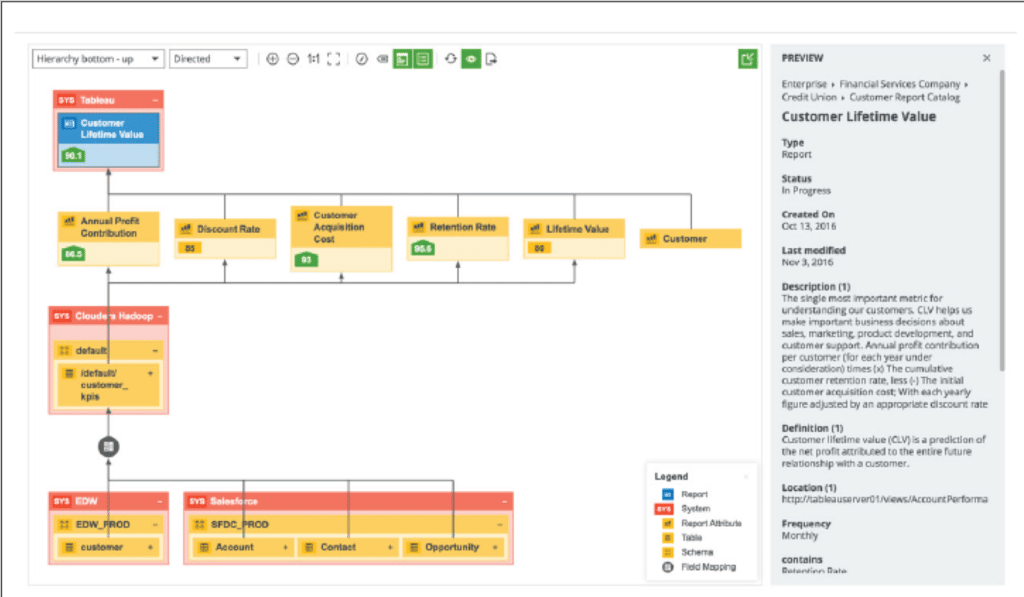1024x597 pixels.
Task: Click the tag label icon in toolbar
Action: coord(382,59)
